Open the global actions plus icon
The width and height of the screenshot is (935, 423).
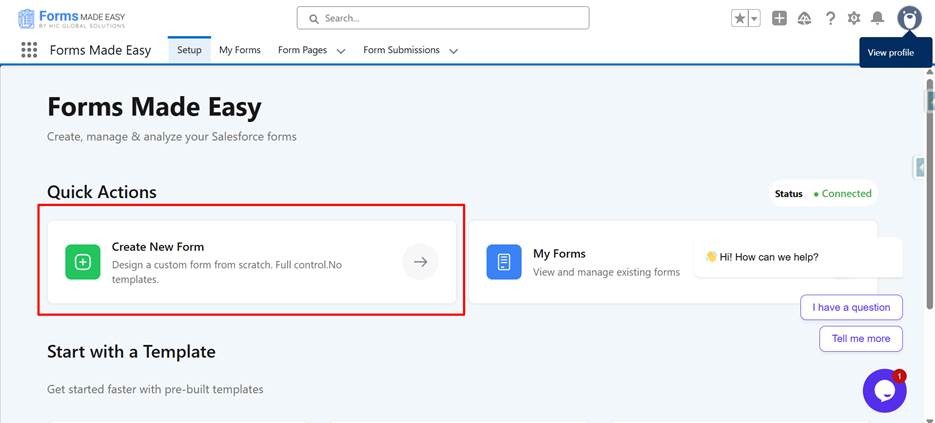click(779, 18)
